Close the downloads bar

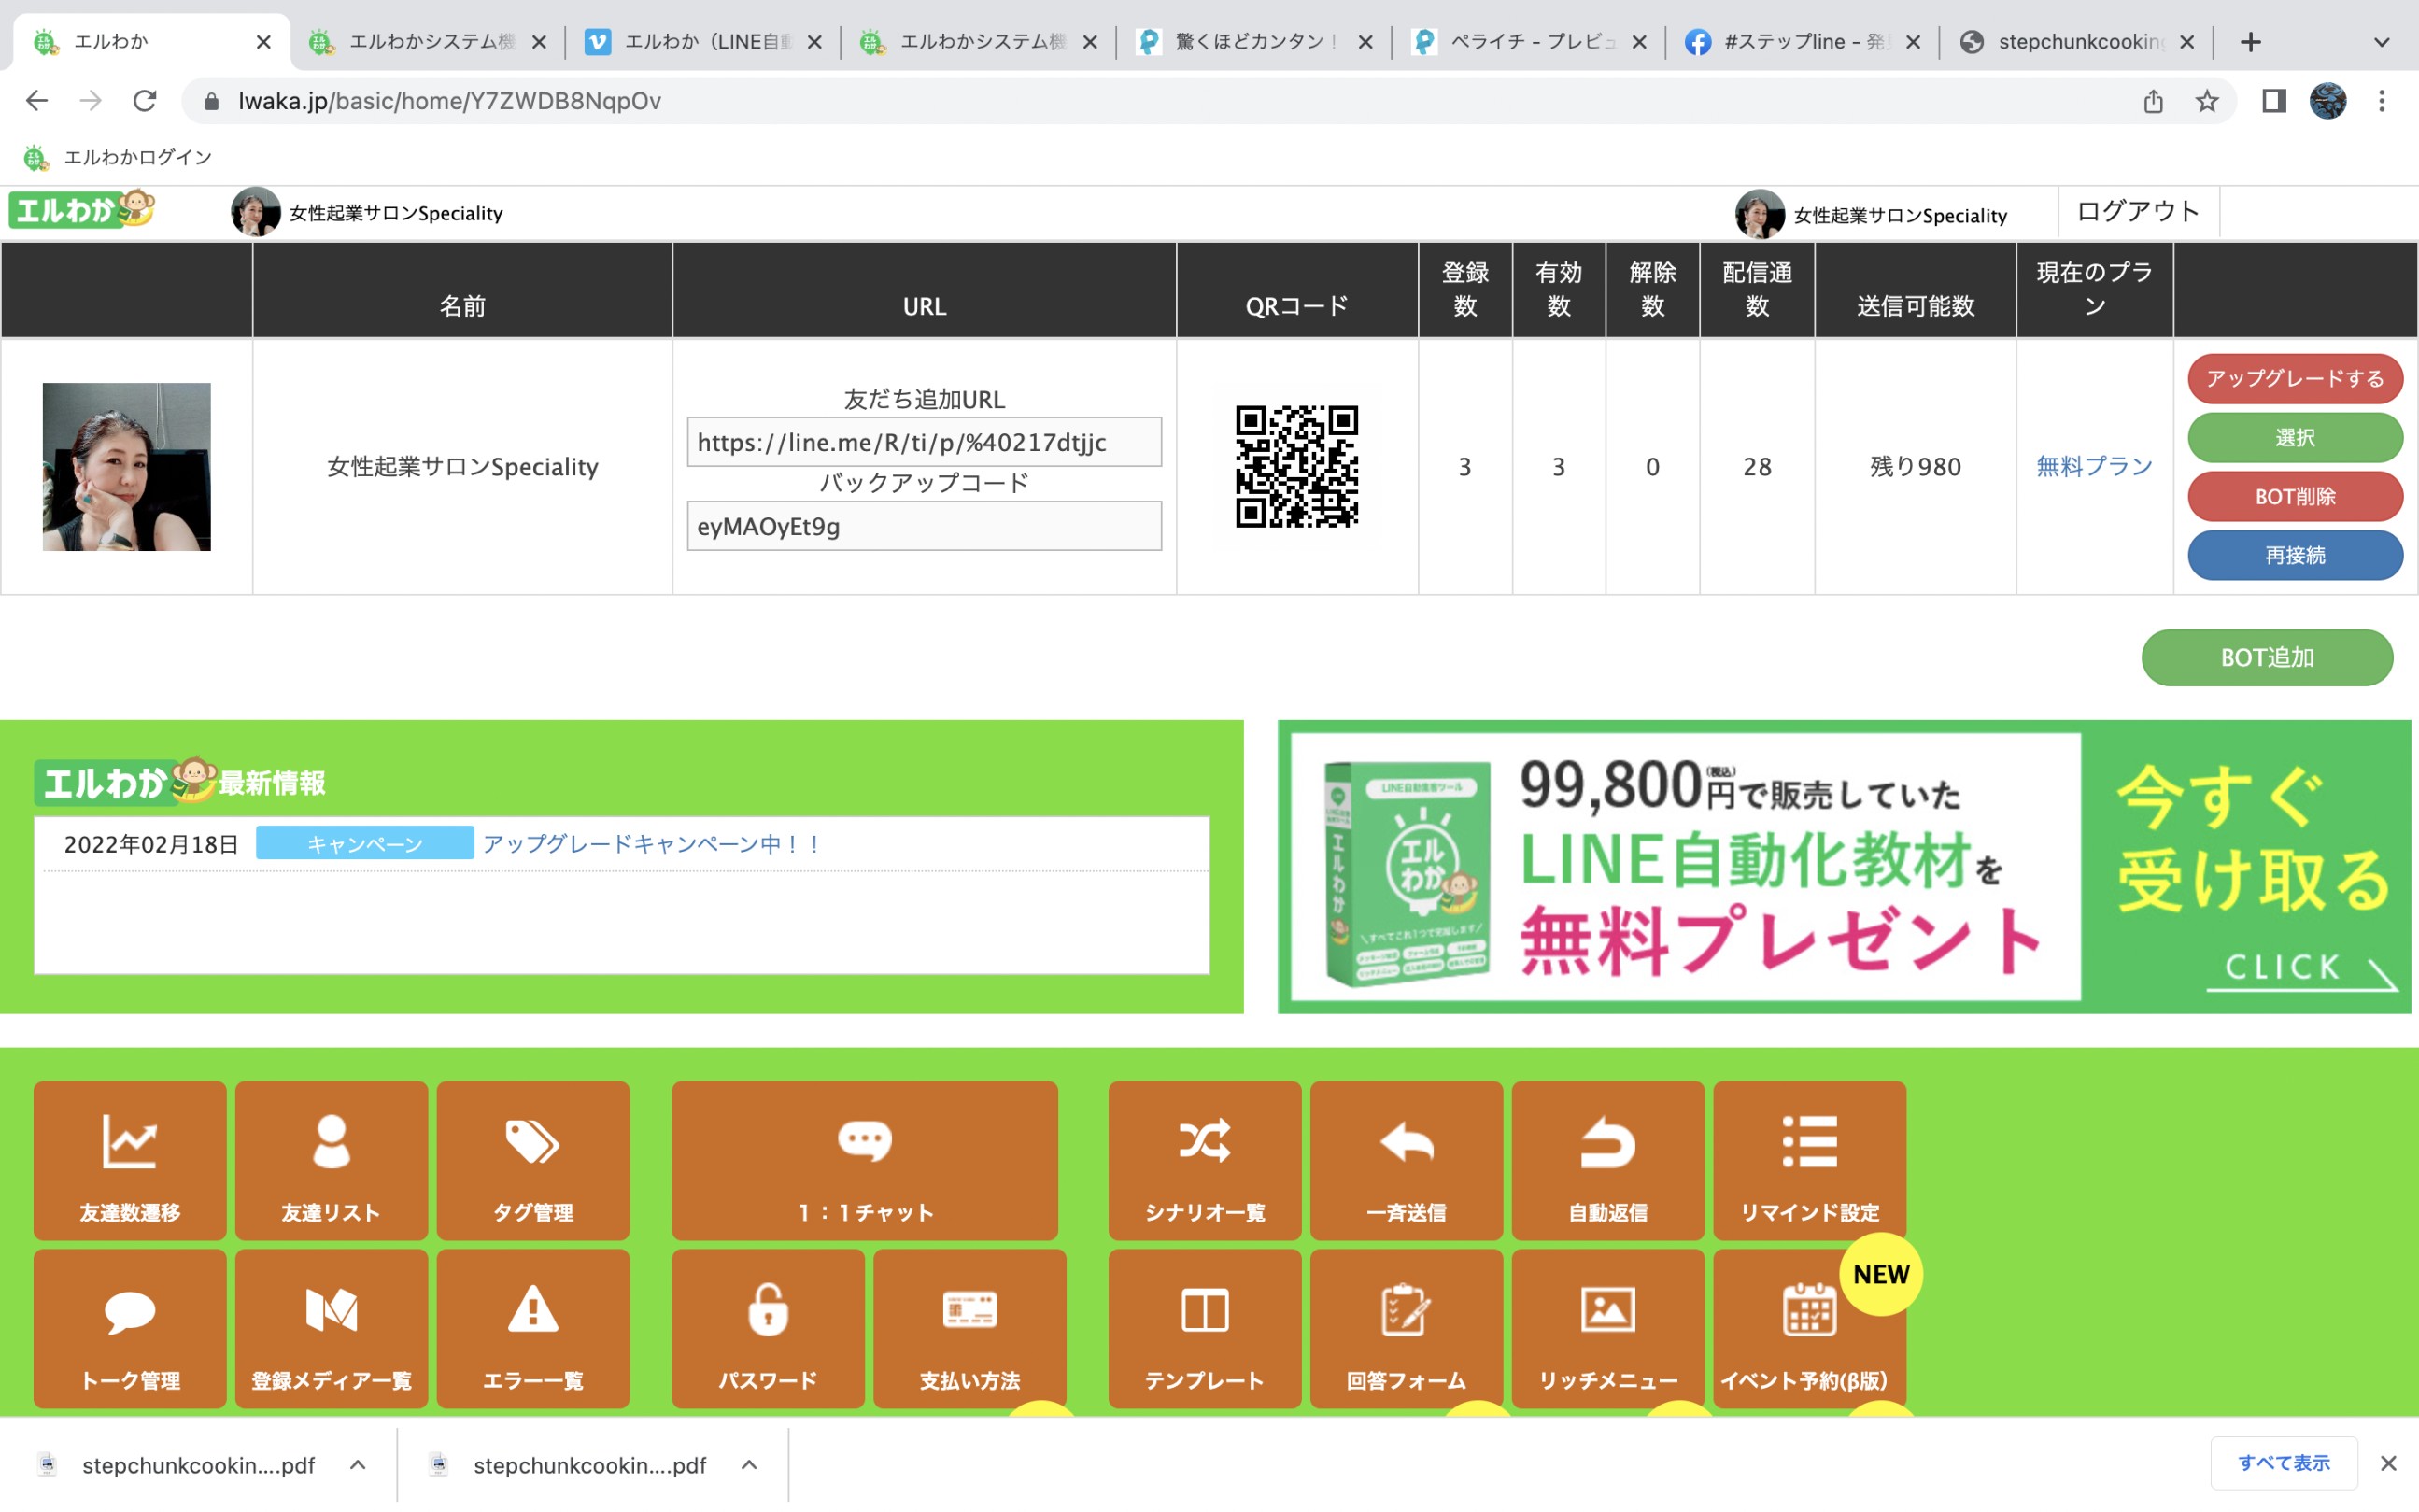click(x=2389, y=1463)
